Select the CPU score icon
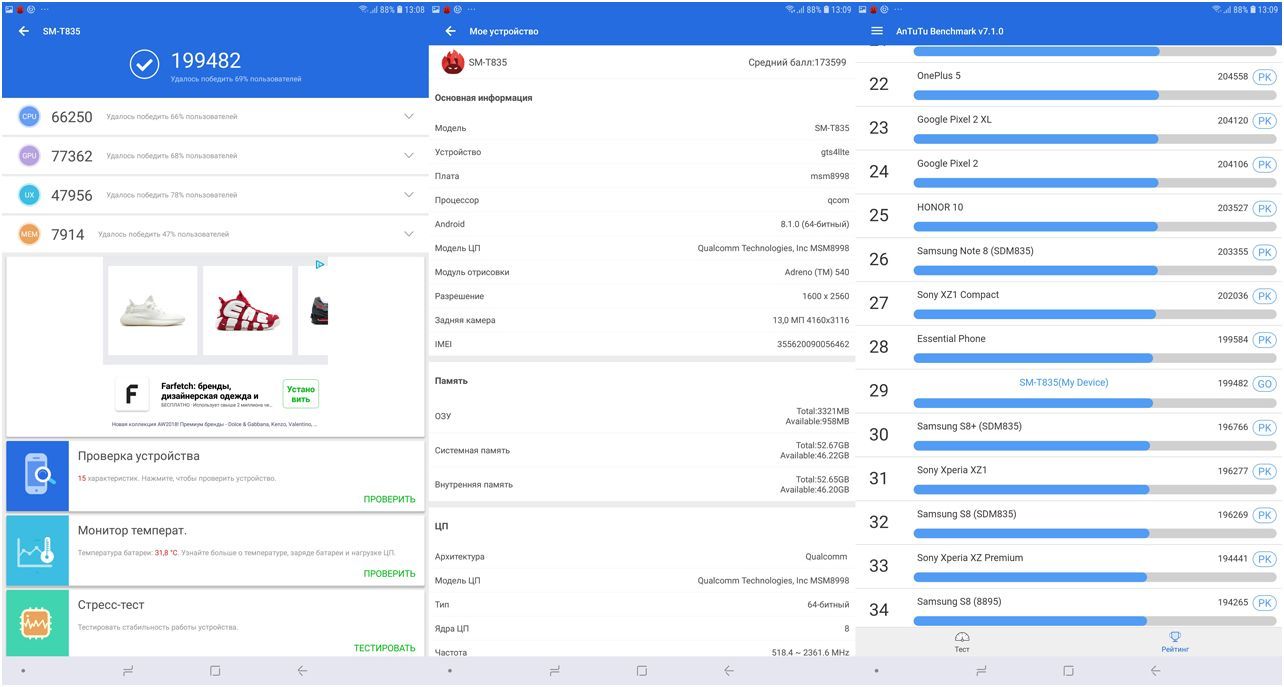The image size is (1284, 687). click(31, 116)
